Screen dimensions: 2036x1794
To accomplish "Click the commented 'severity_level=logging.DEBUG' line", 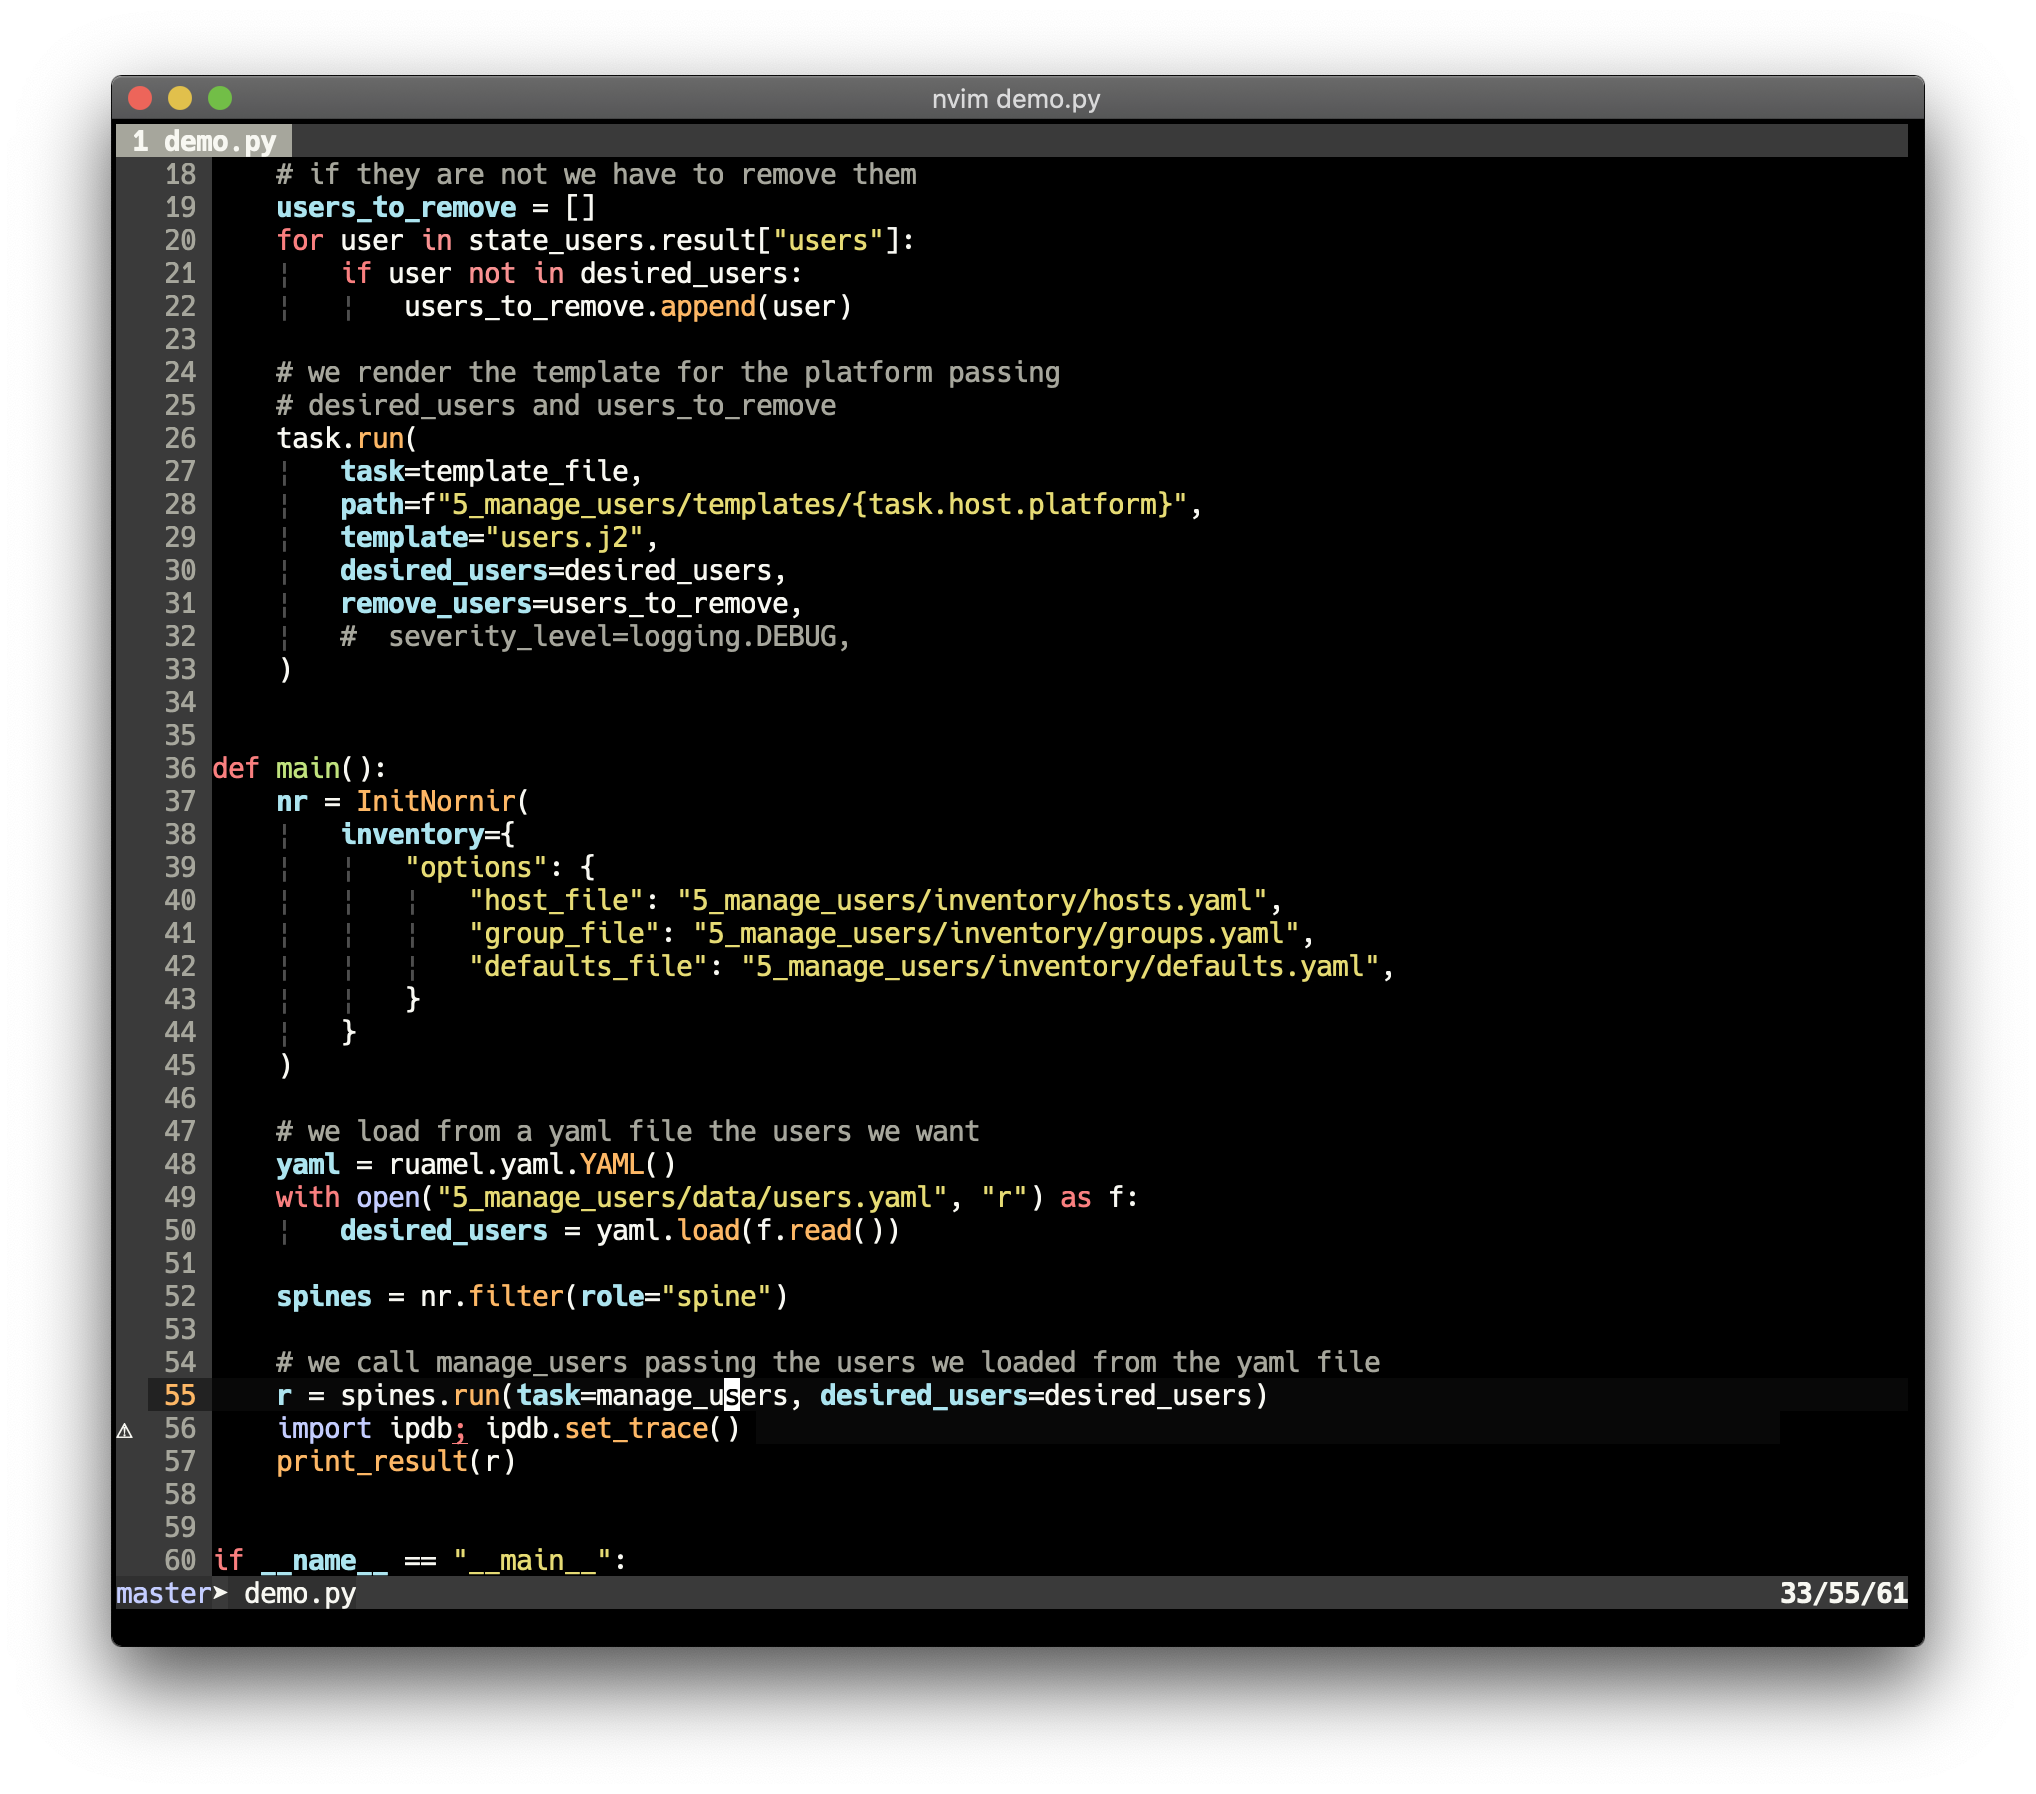I will tap(595, 636).
